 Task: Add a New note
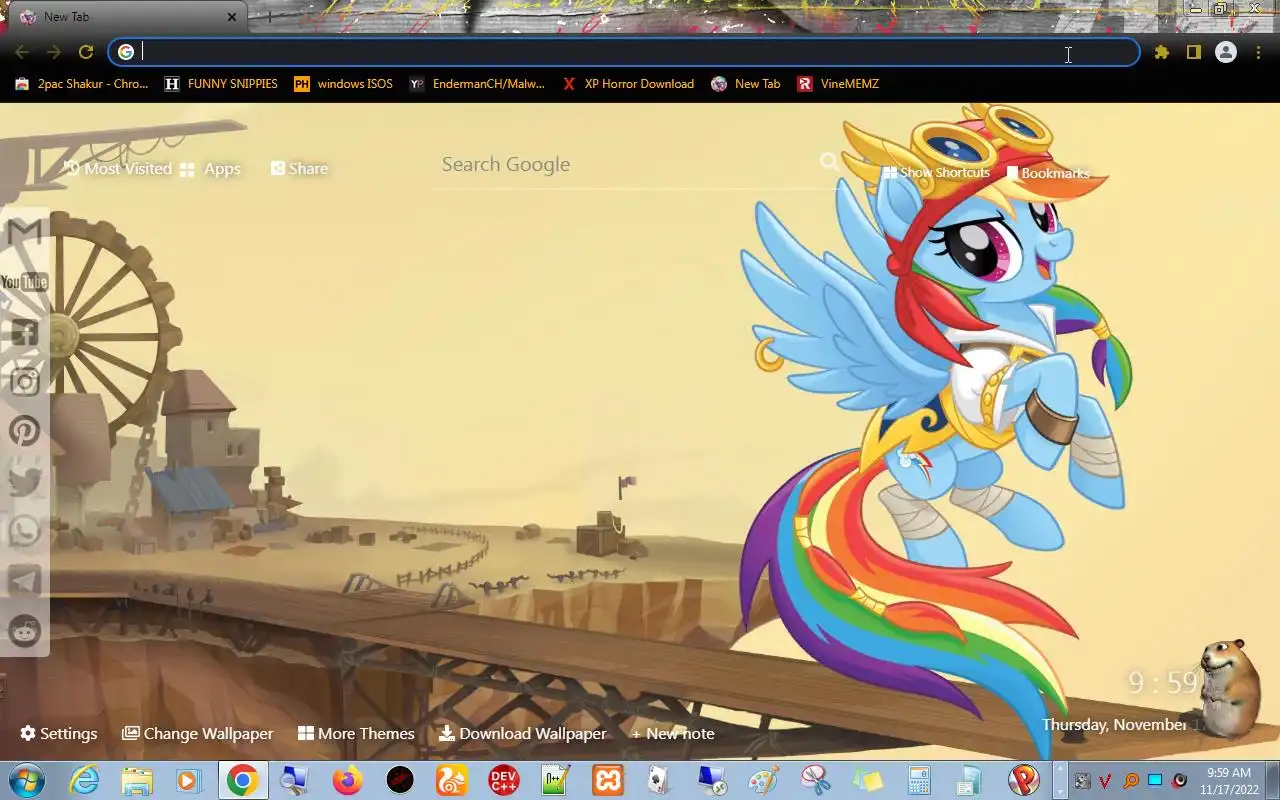coord(672,734)
